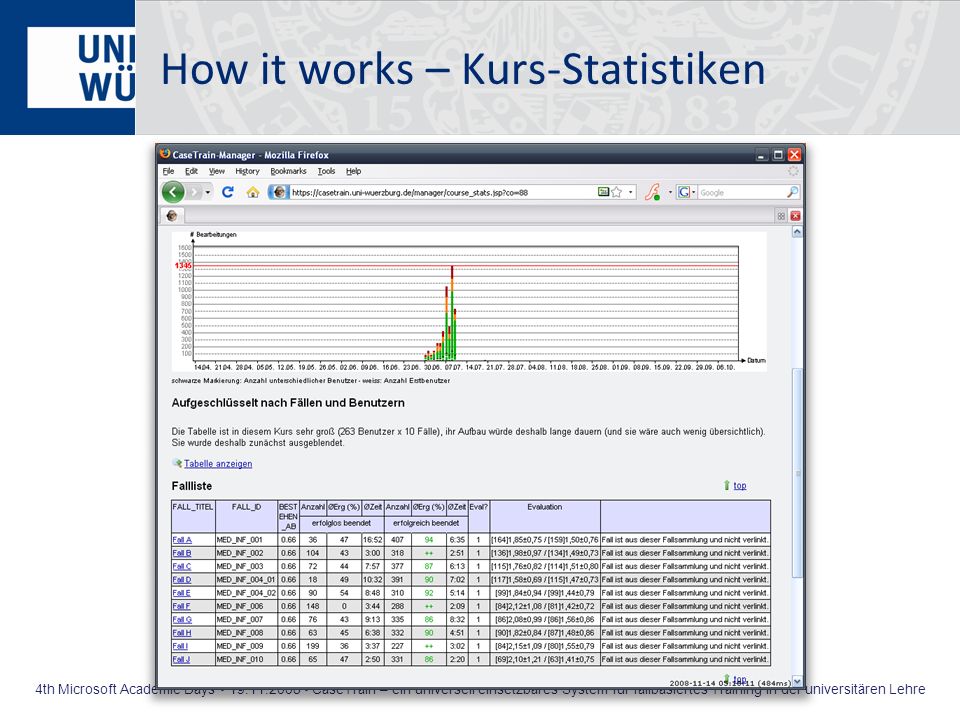Click the green Back arrow button
This screenshot has width=960, height=720.
173,192
